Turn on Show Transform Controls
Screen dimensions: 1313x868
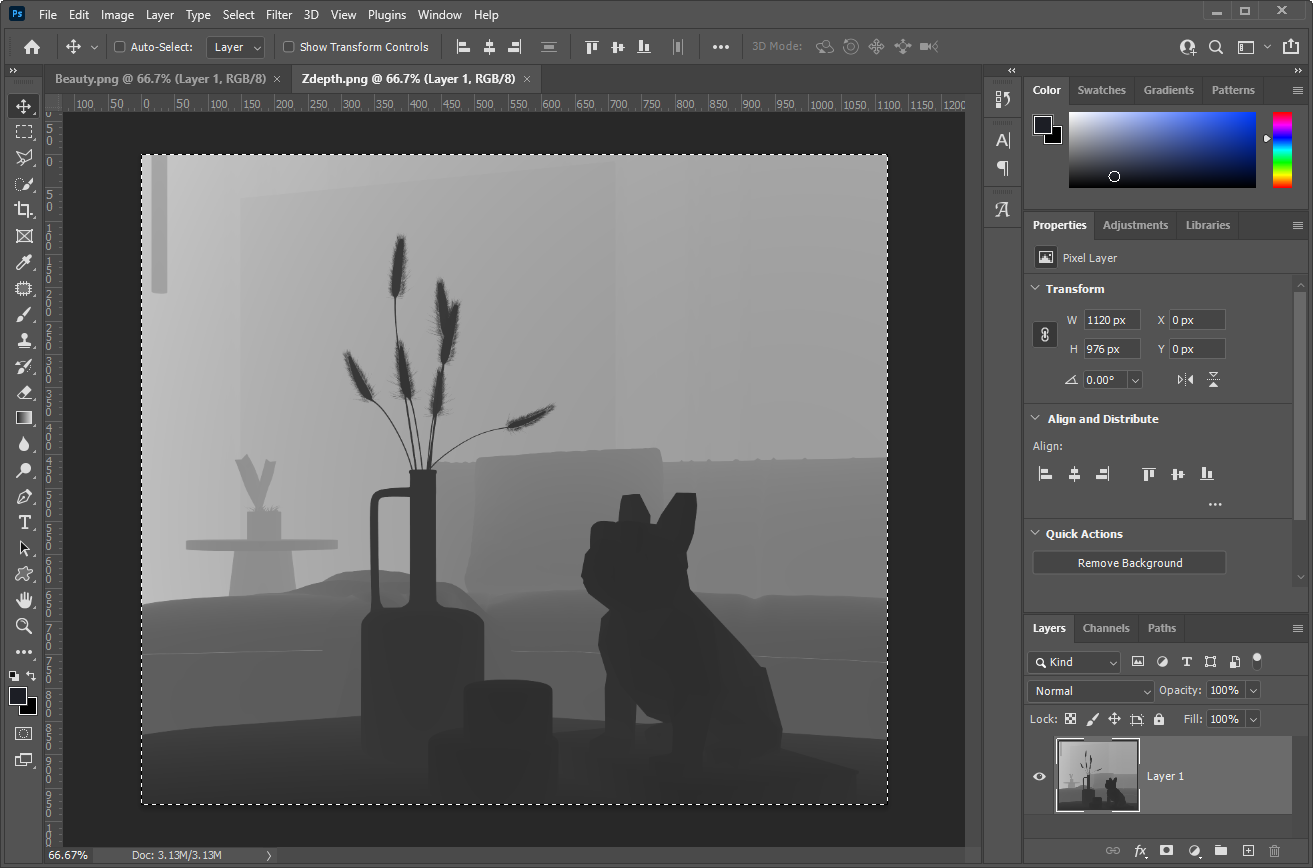[289, 46]
